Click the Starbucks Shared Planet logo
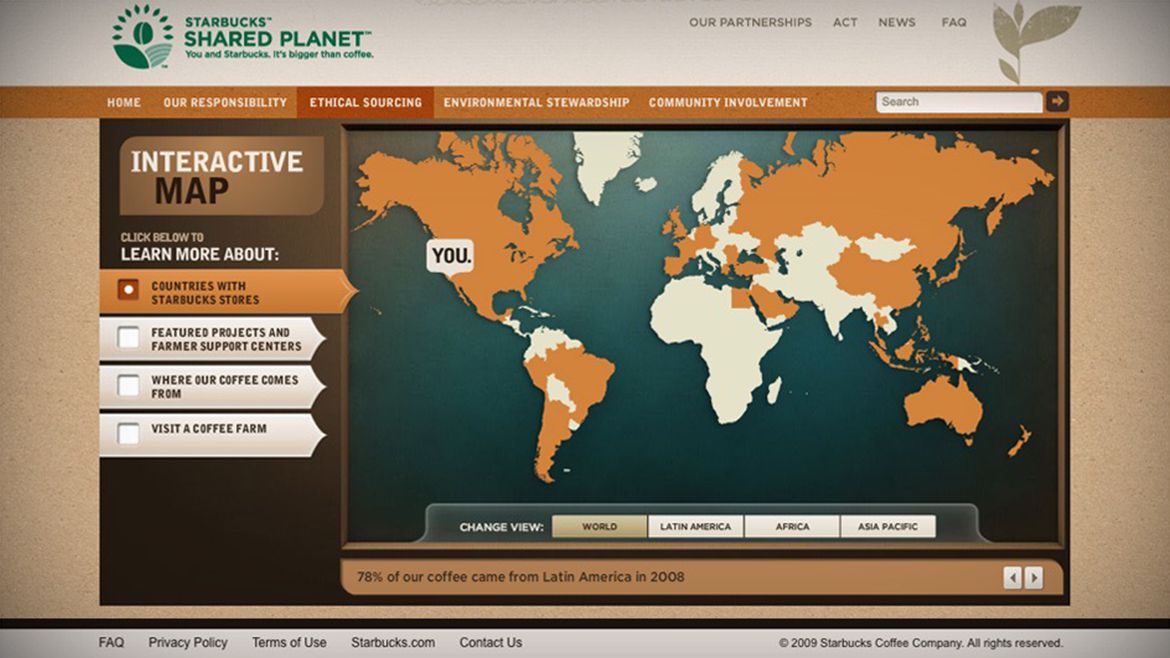Image resolution: width=1170 pixels, height=658 pixels. [x=243, y=37]
